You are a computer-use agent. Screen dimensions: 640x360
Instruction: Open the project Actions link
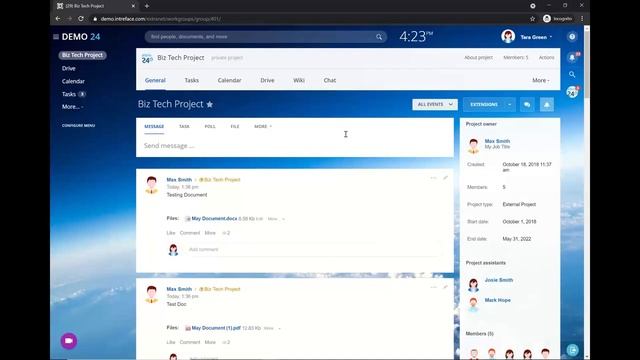click(547, 58)
